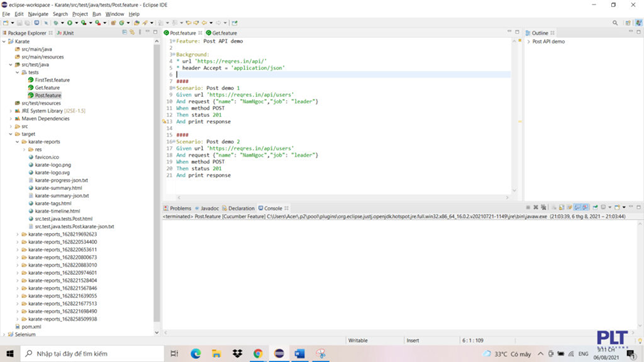The width and height of the screenshot is (644, 362).
Task: Select karate-summary.html file
Action: click(58, 188)
